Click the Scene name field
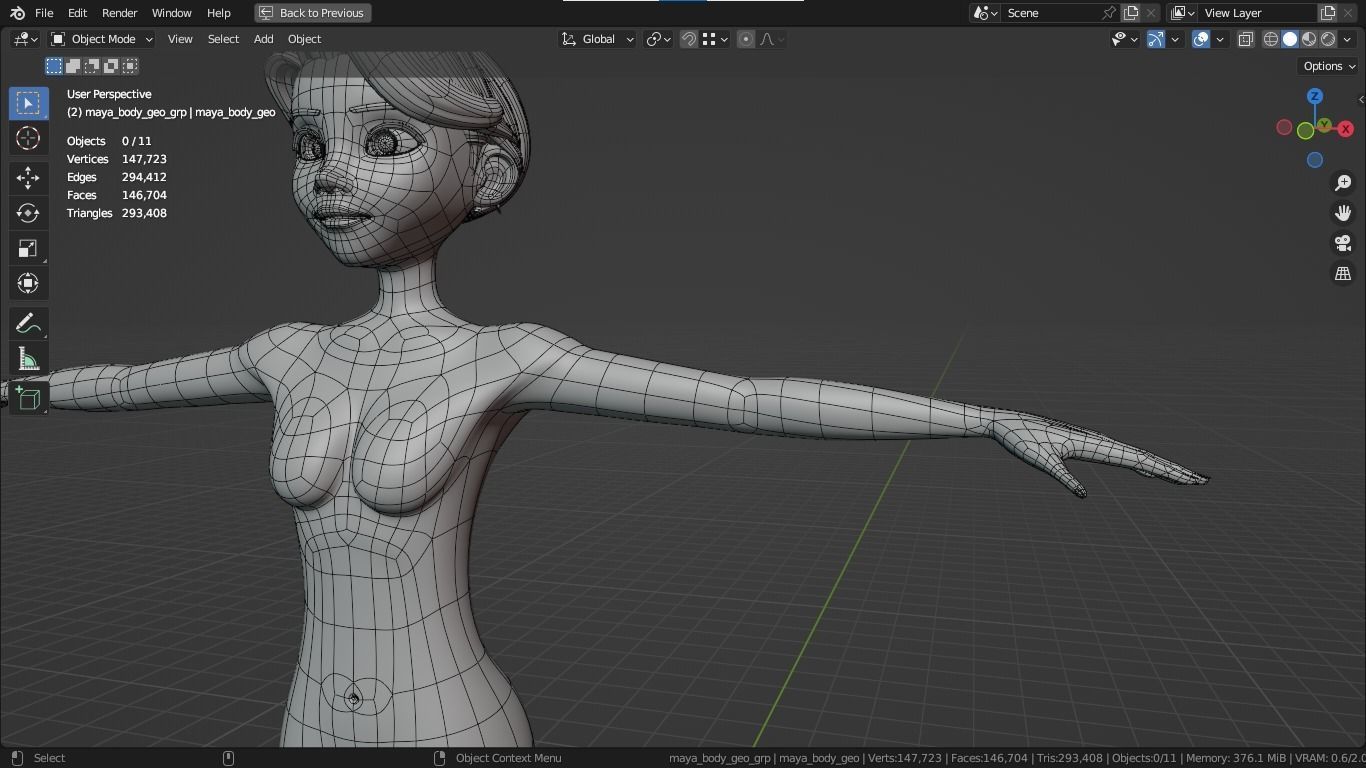The image size is (1366, 768). click(x=1049, y=13)
